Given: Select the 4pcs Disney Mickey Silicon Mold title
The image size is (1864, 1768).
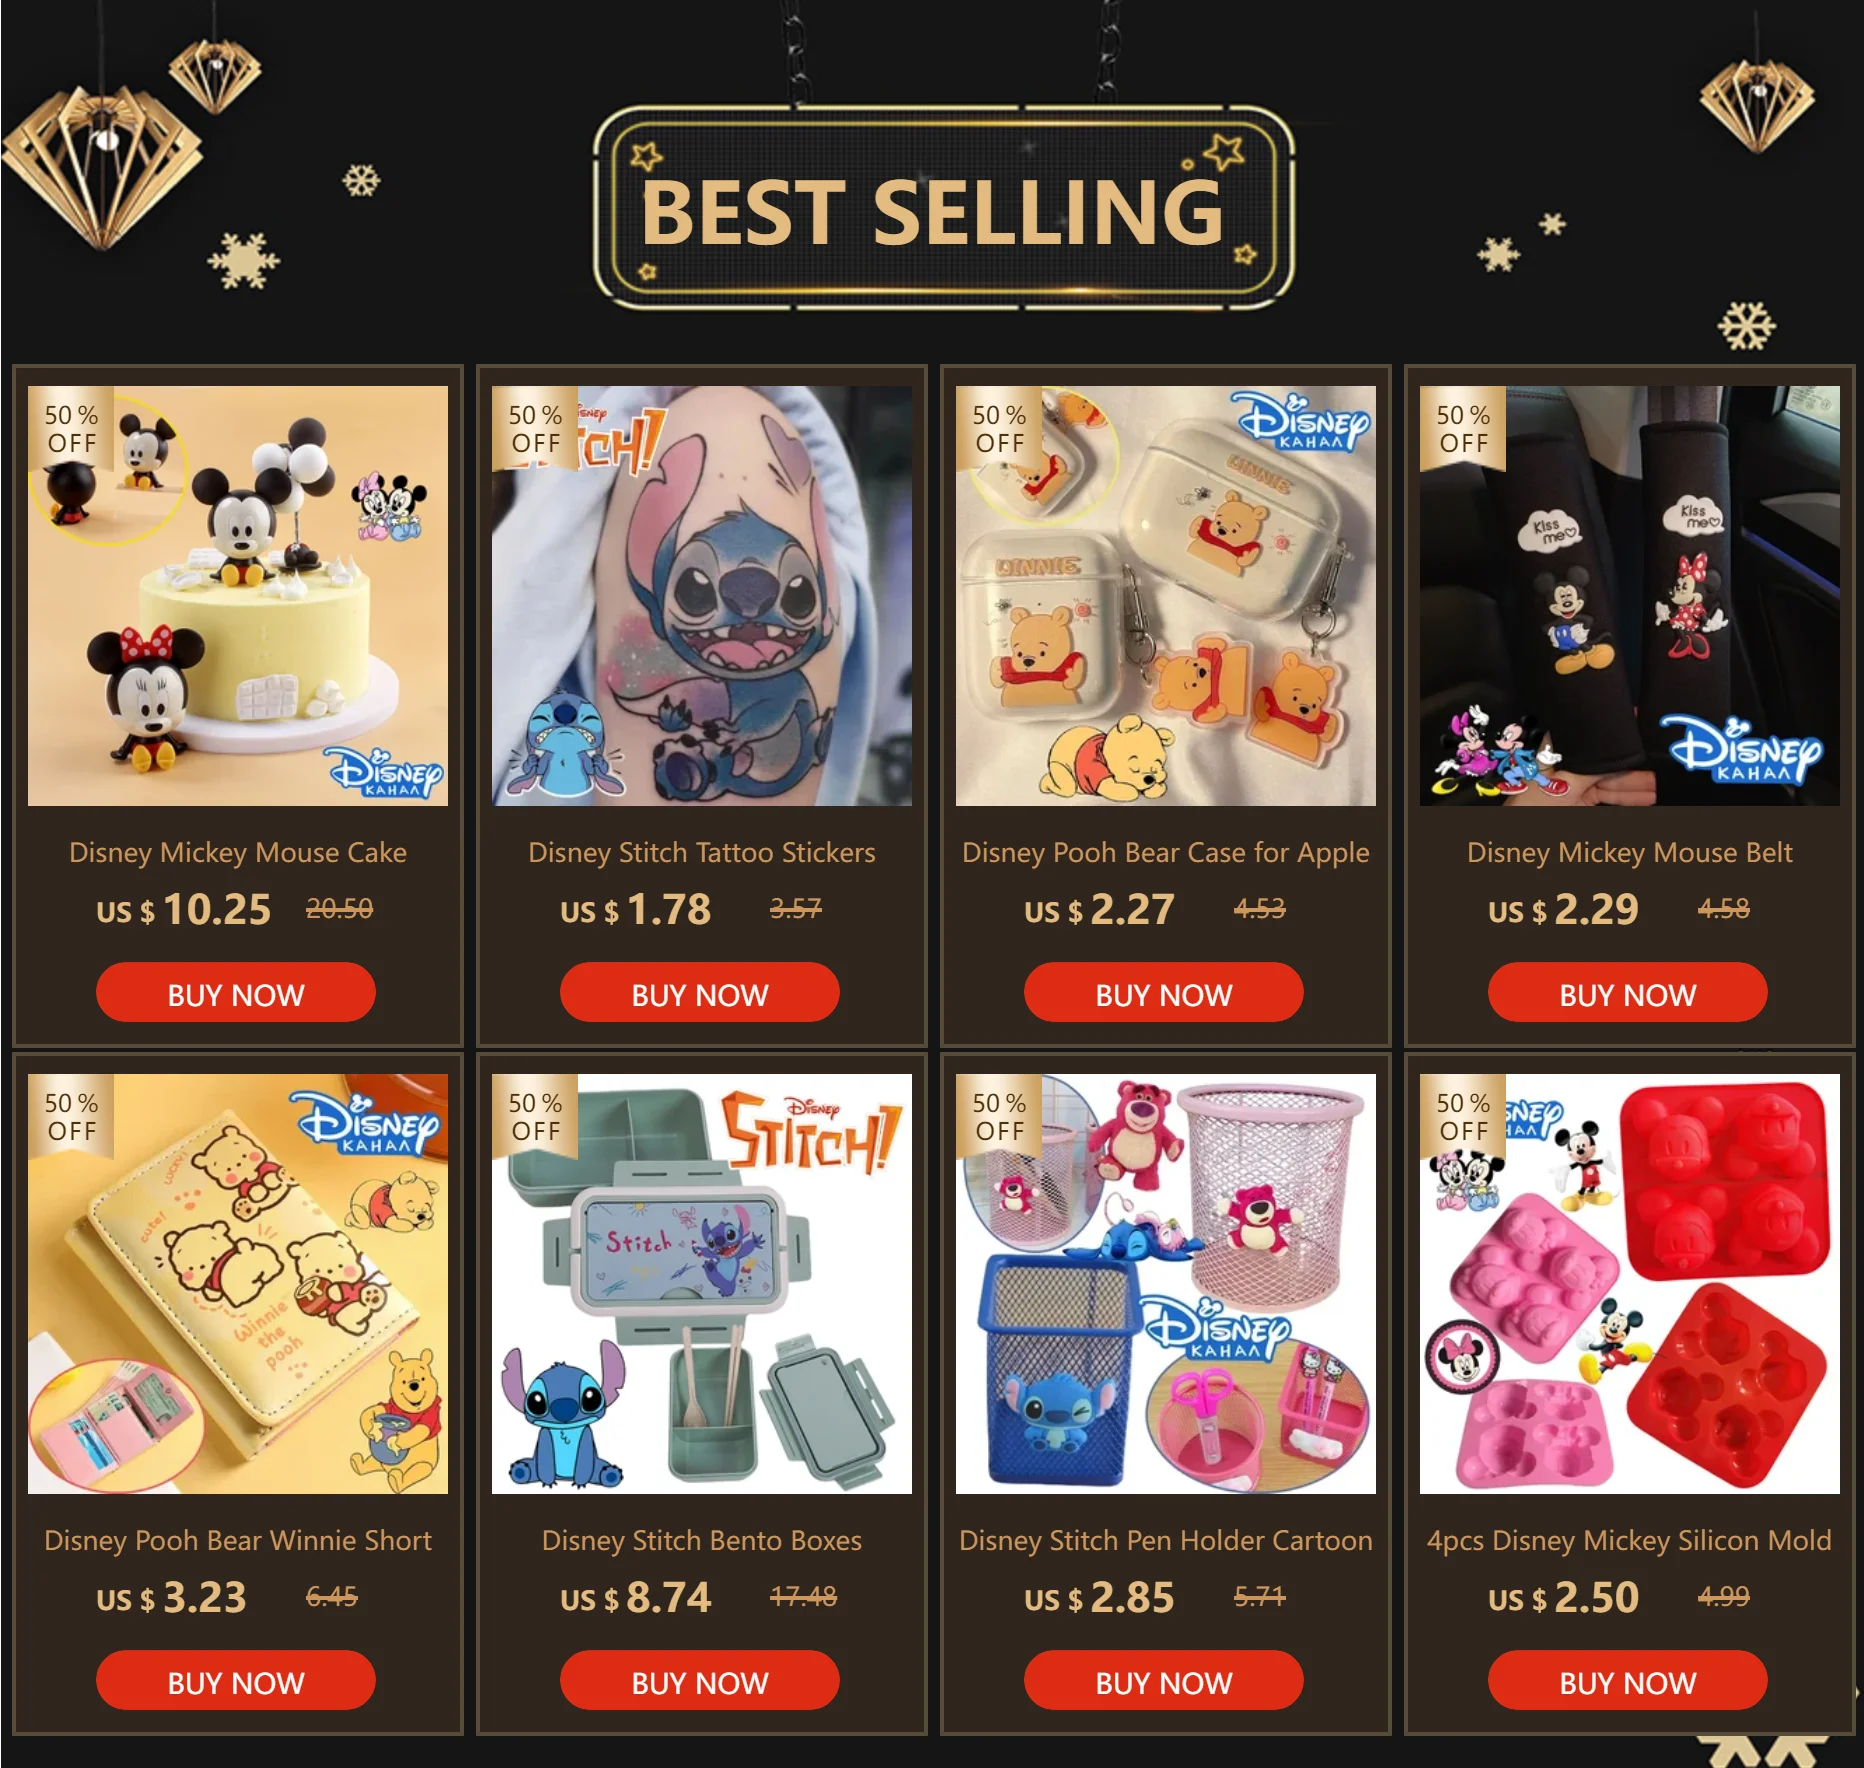Looking at the screenshot, I should click(x=1630, y=1541).
